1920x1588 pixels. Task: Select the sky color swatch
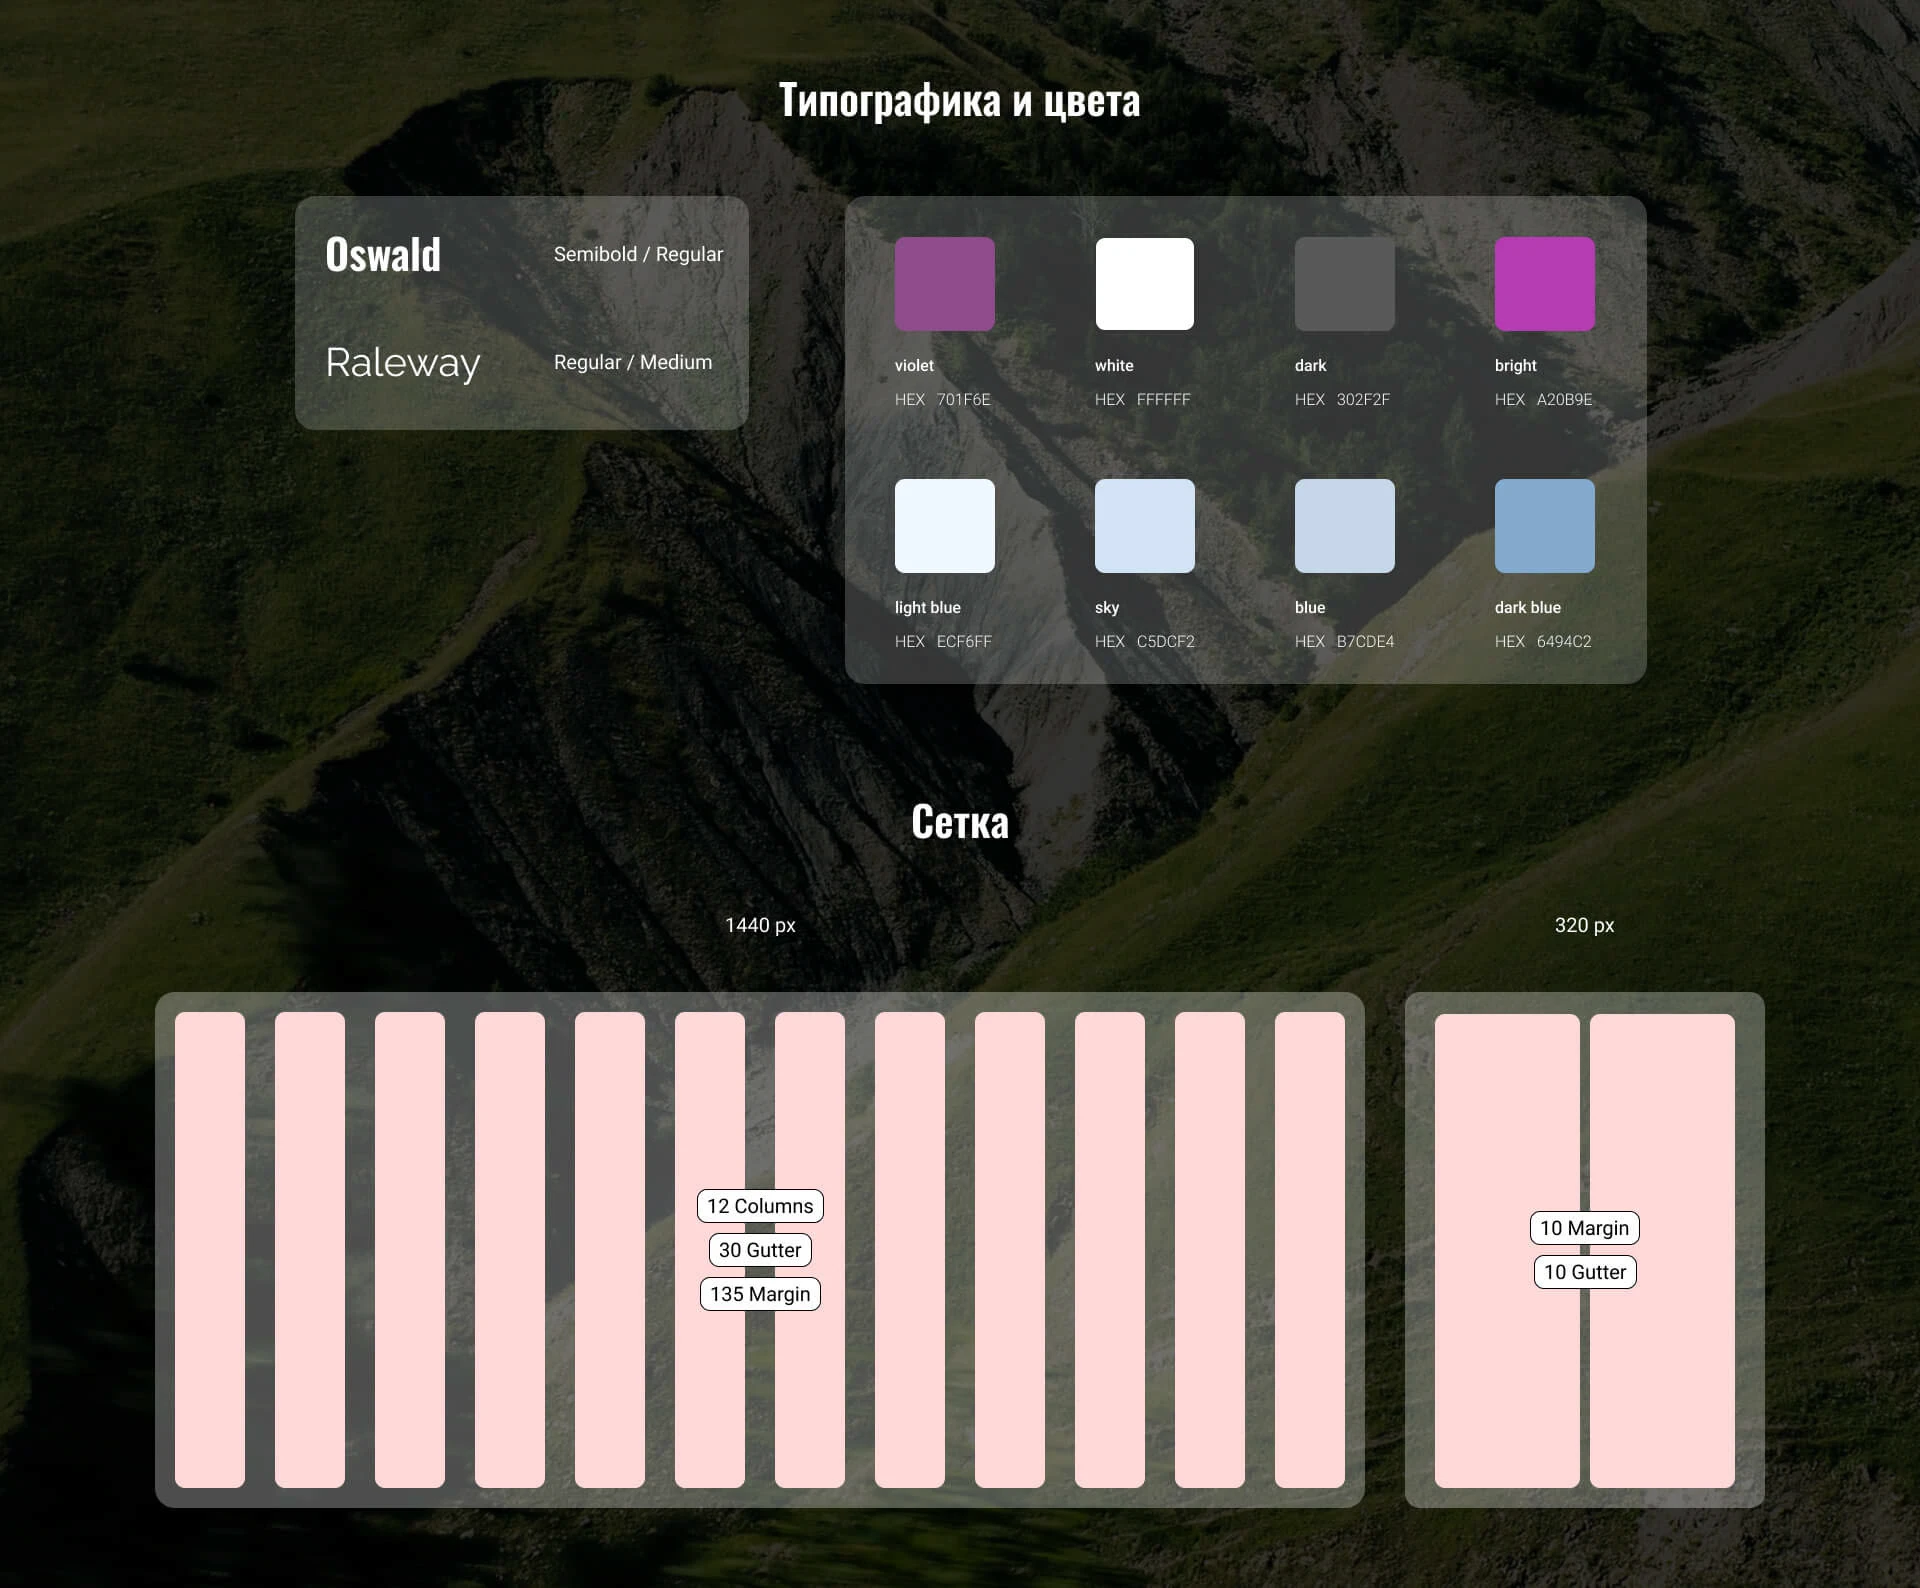[1144, 526]
